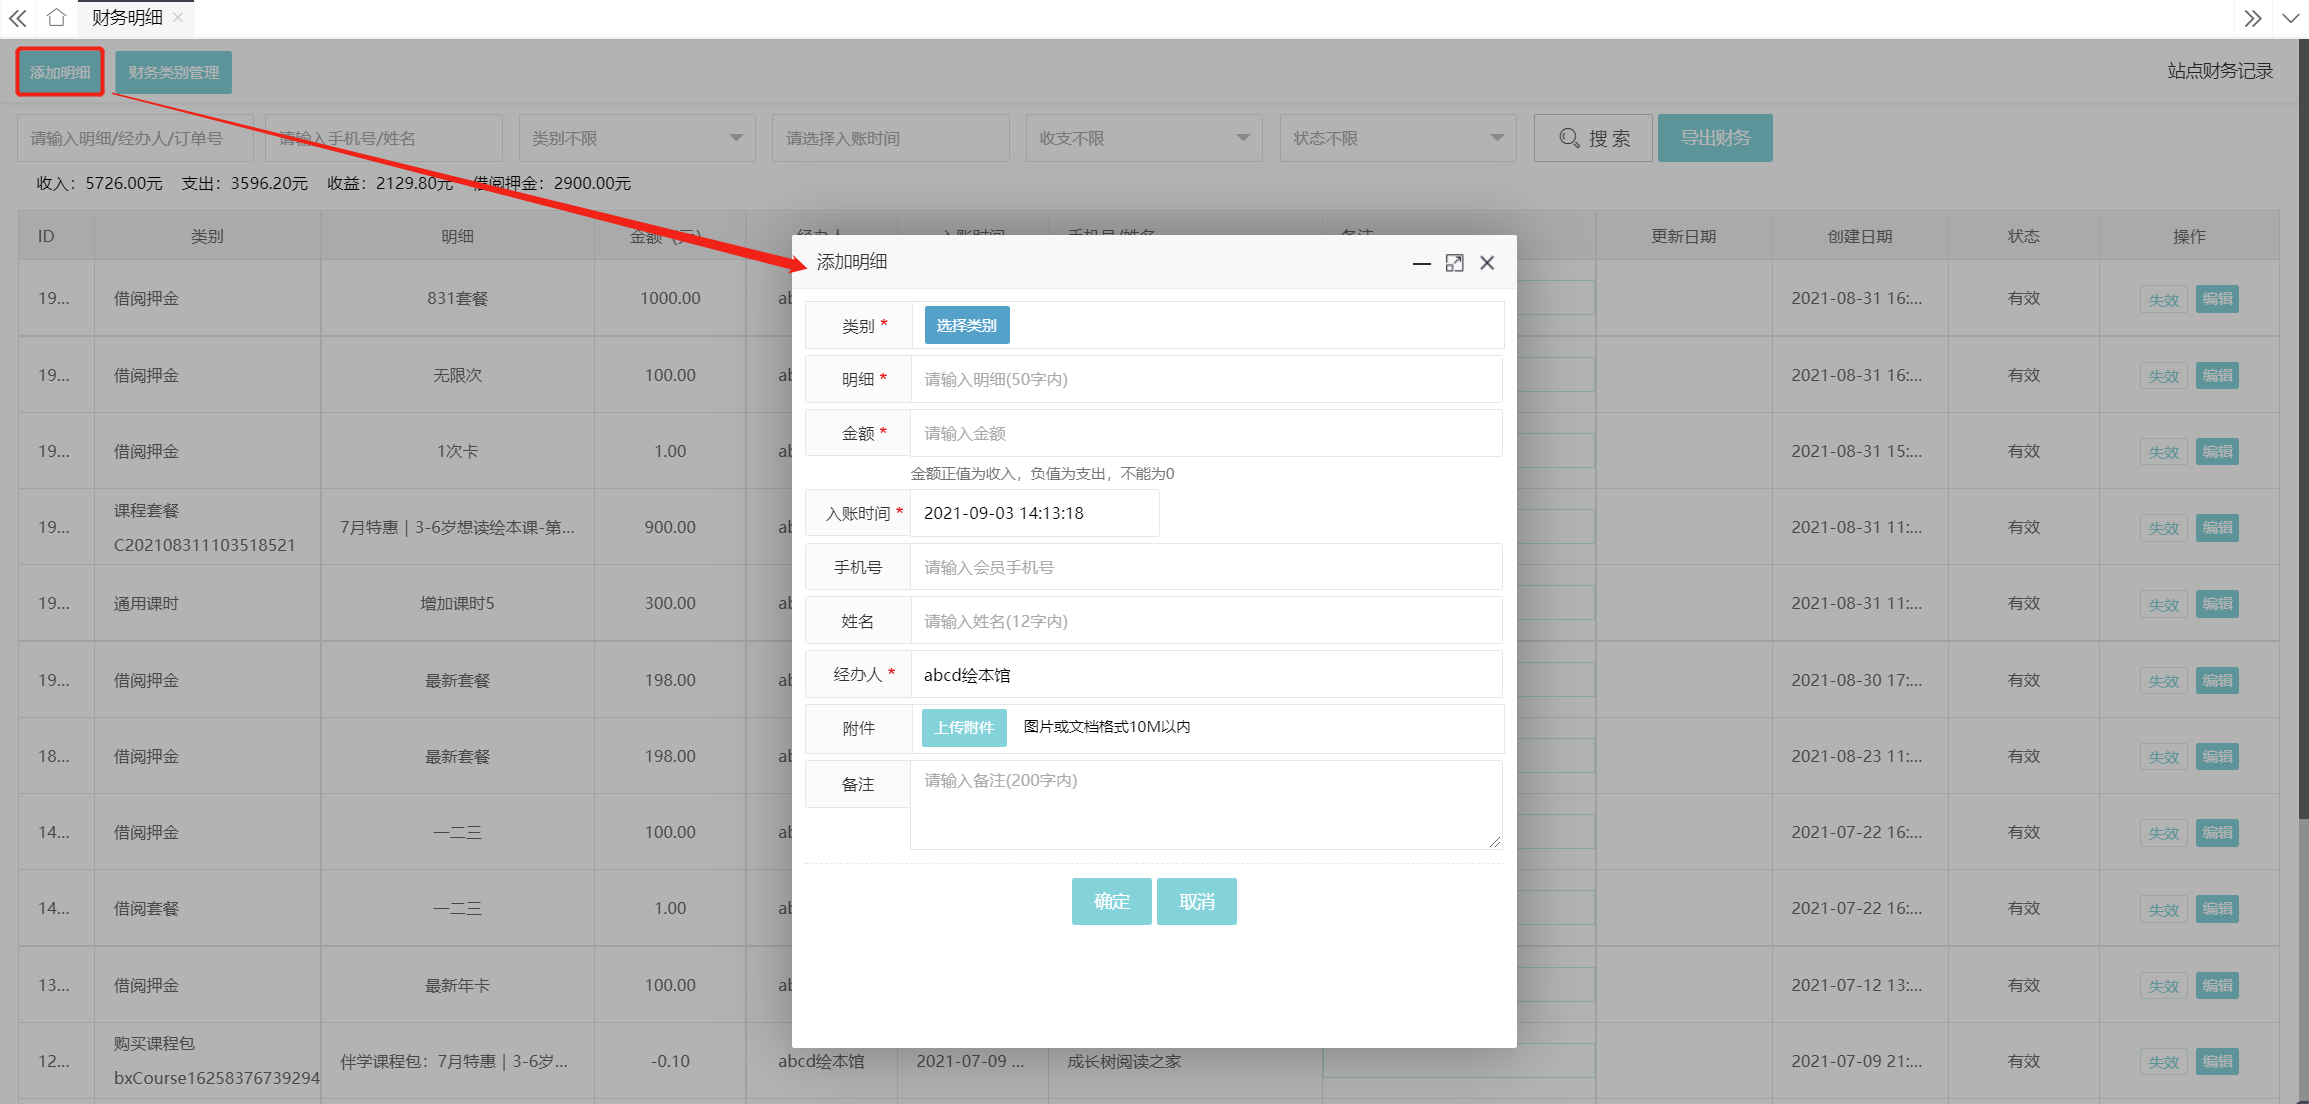The height and width of the screenshot is (1104, 2309).
Task: Select the 财务明细 tab
Action: pos(127,18)
